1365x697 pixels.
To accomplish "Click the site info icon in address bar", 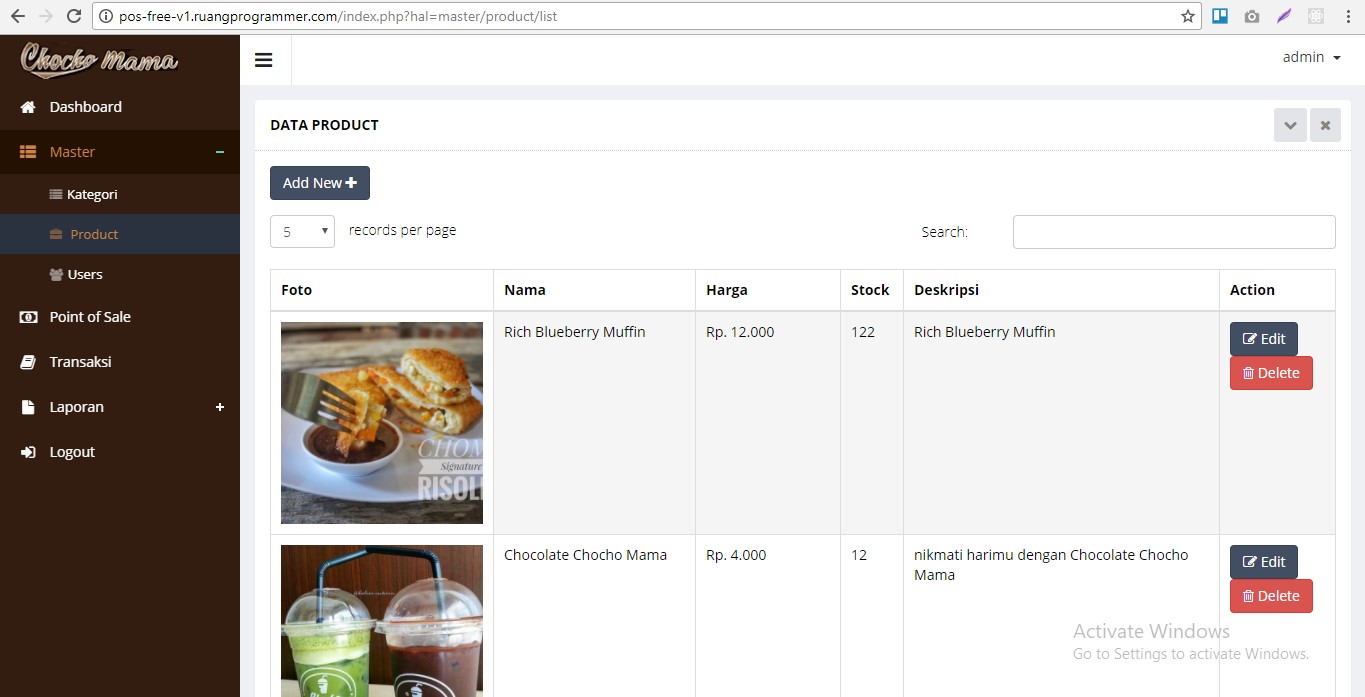I will tap(106, 16).
